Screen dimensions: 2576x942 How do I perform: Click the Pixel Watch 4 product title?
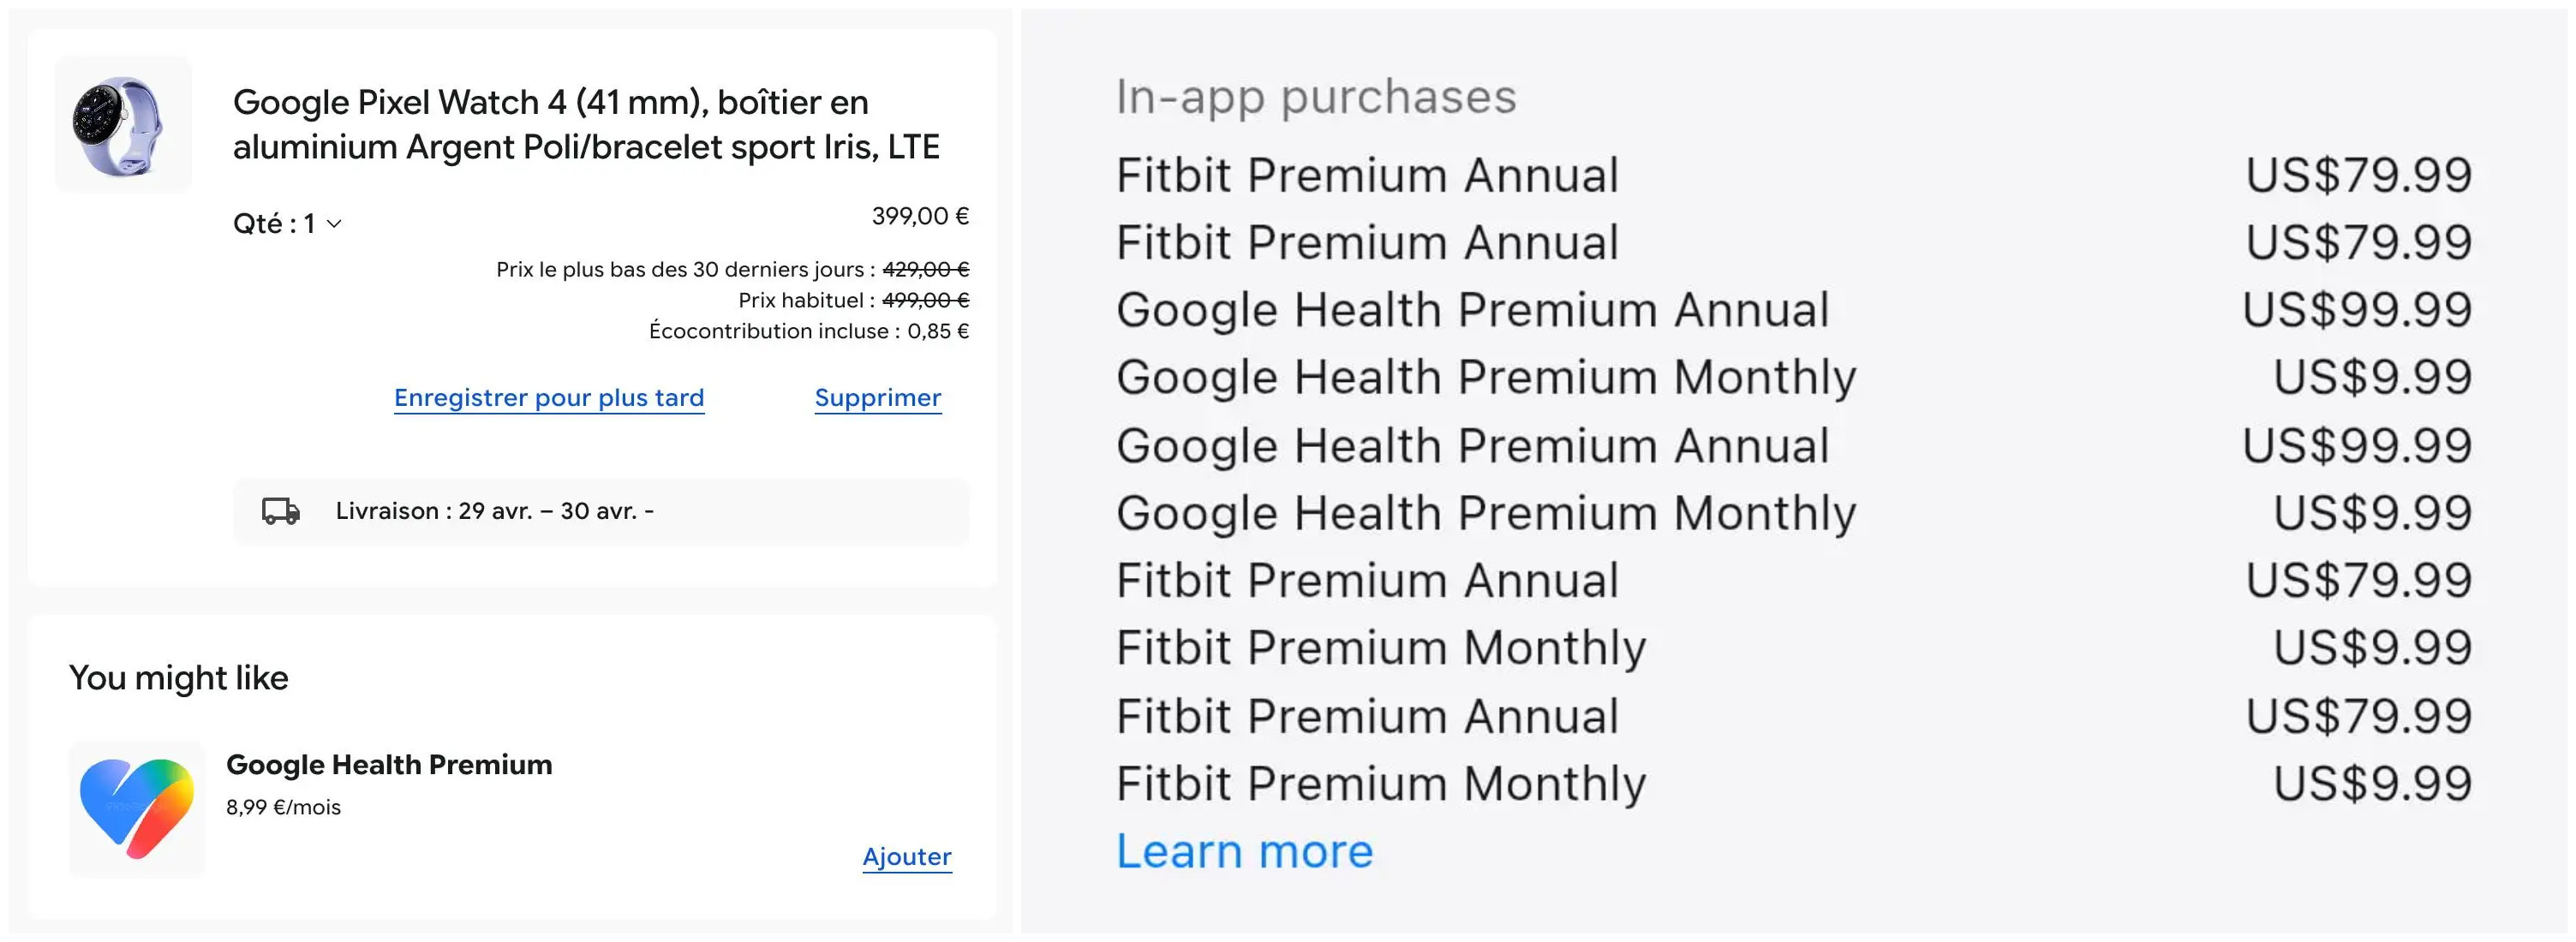[585, 124]
